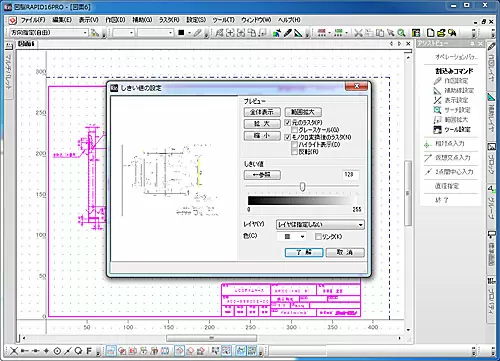500x361 pixels.
Task: Open the レイヤ(Y) layer dropdown
Action: click(x=320, y=225)
